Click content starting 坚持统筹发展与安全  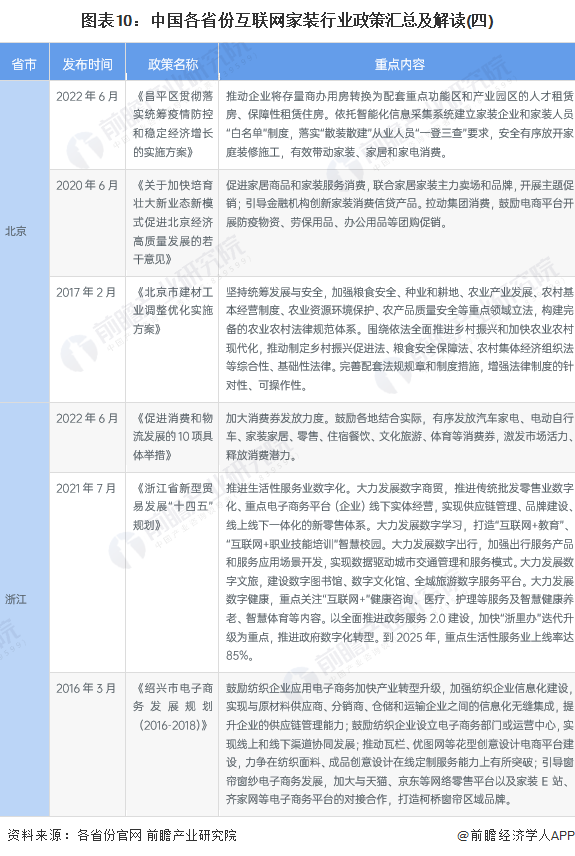(x=400, y=338)
